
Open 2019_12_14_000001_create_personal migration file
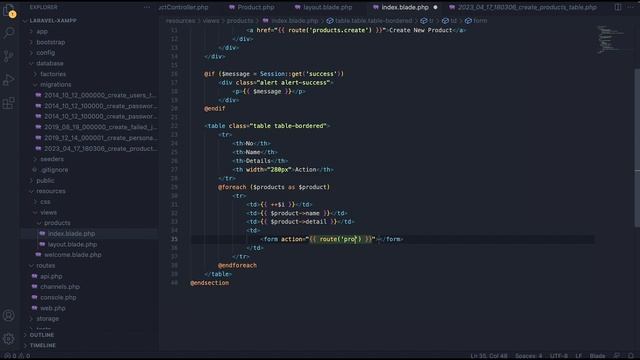point(100,138)
